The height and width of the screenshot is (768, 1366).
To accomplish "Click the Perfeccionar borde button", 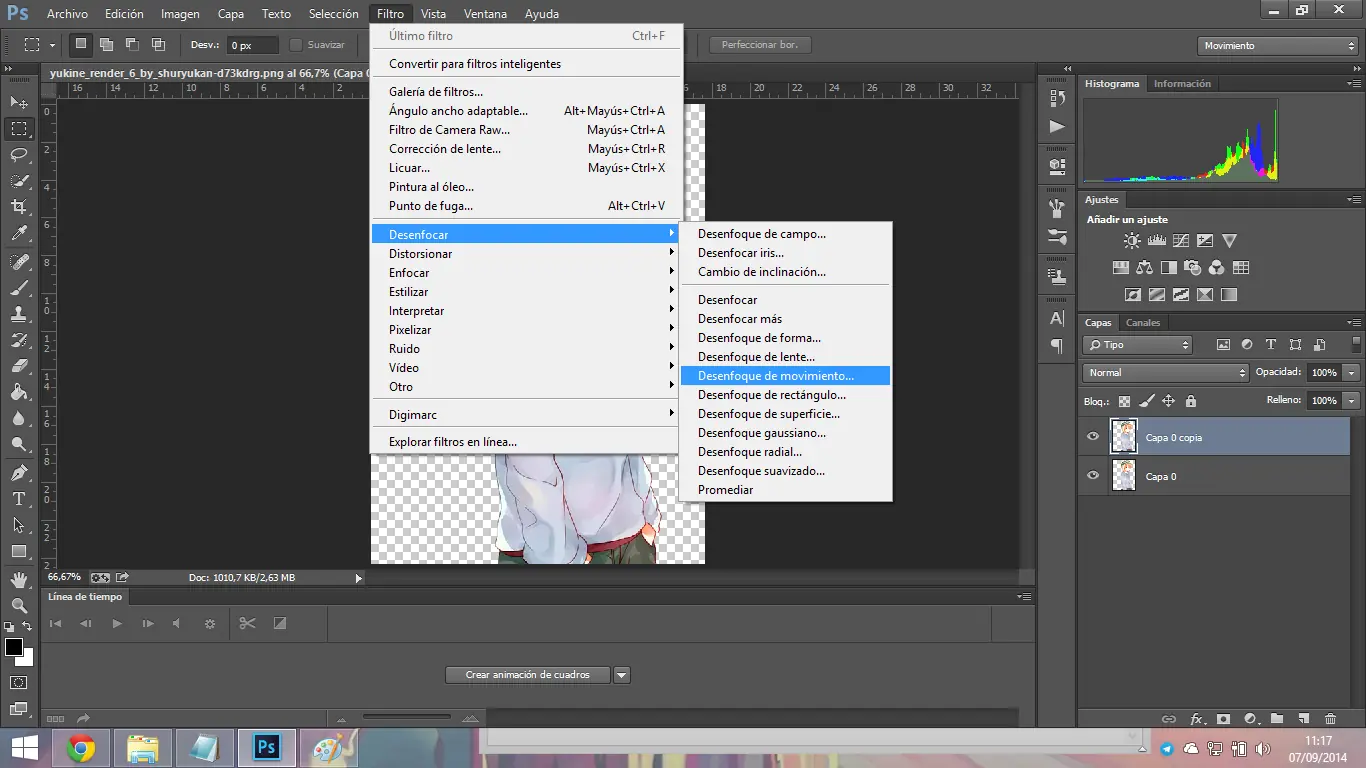I will (760, 45).
